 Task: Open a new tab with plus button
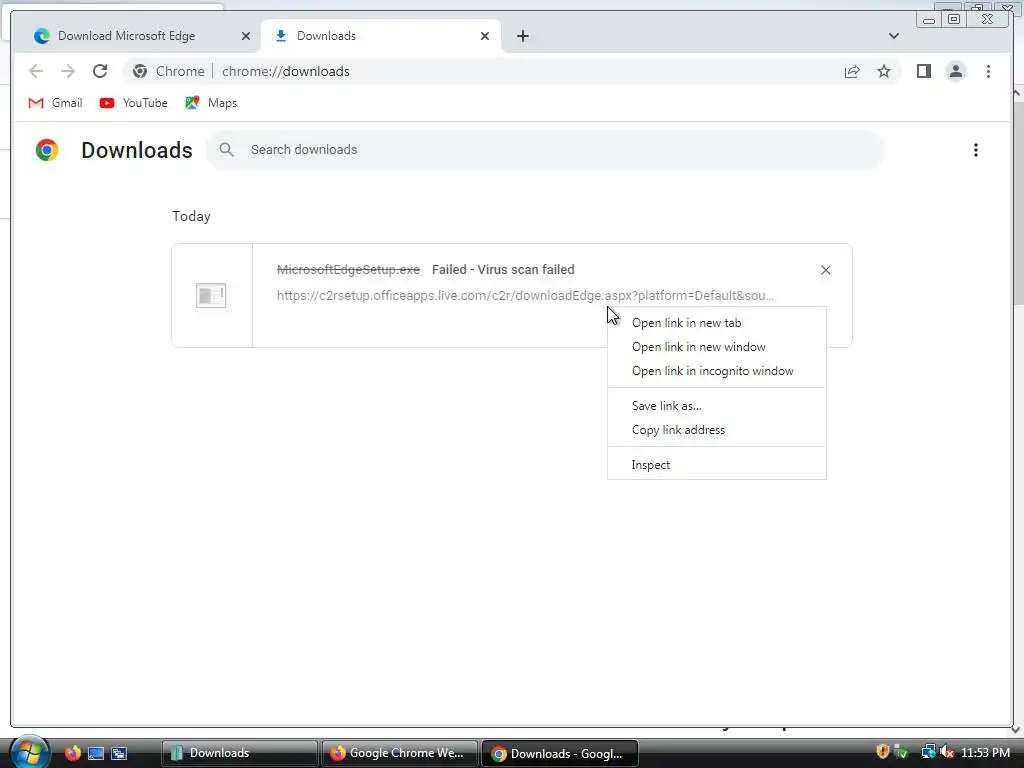[x=522, y=36]
